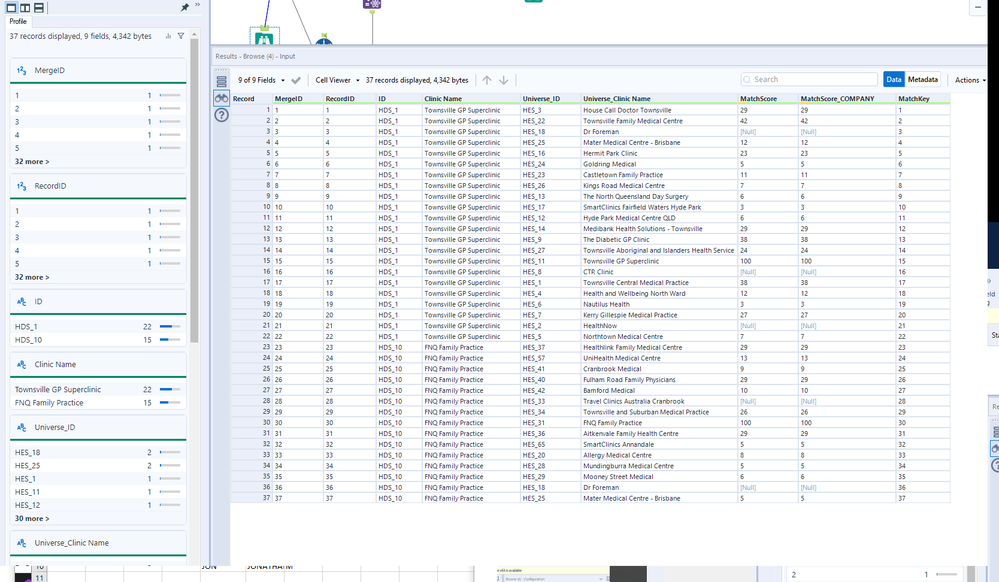
Task: Switch to stacked horizontal split layout
Action: click(39, 7)
